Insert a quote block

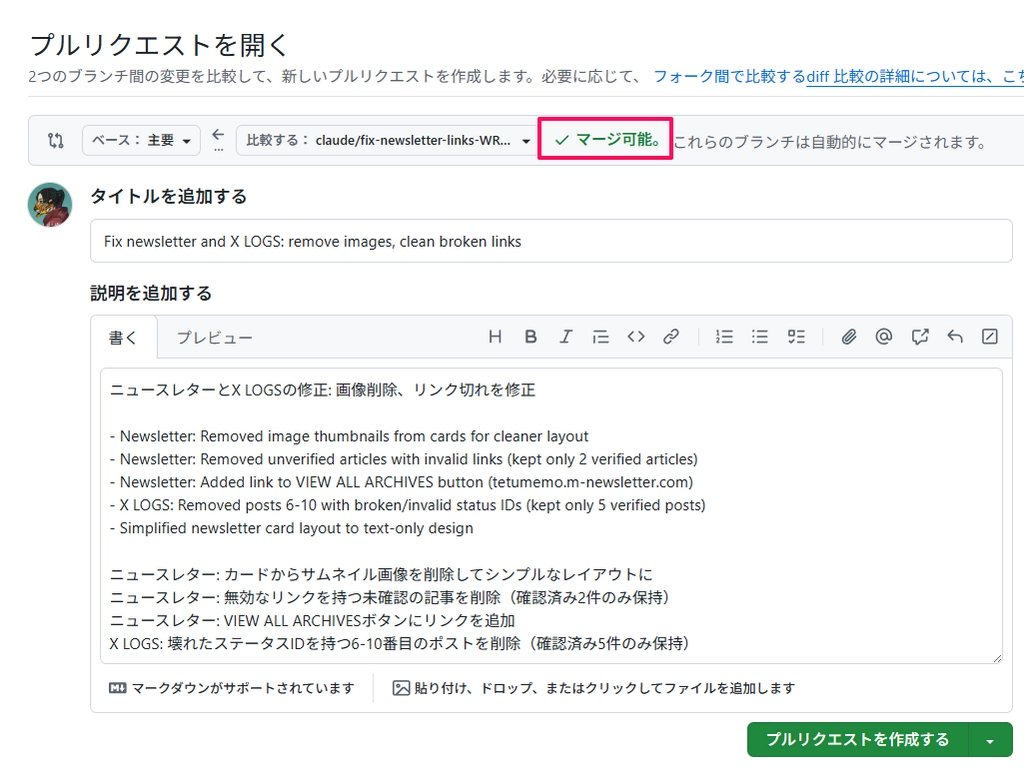[x=601, y=337]
